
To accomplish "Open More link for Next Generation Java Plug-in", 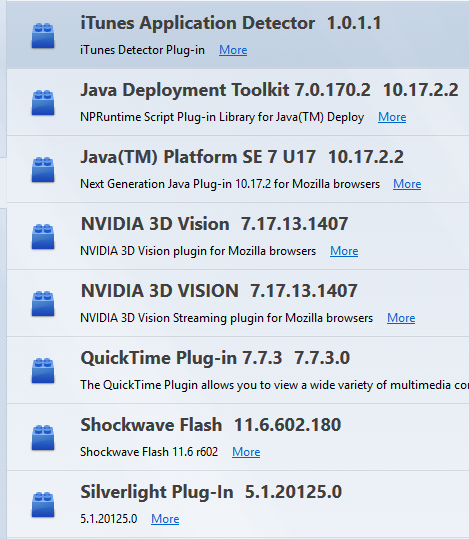I will 407,184.
